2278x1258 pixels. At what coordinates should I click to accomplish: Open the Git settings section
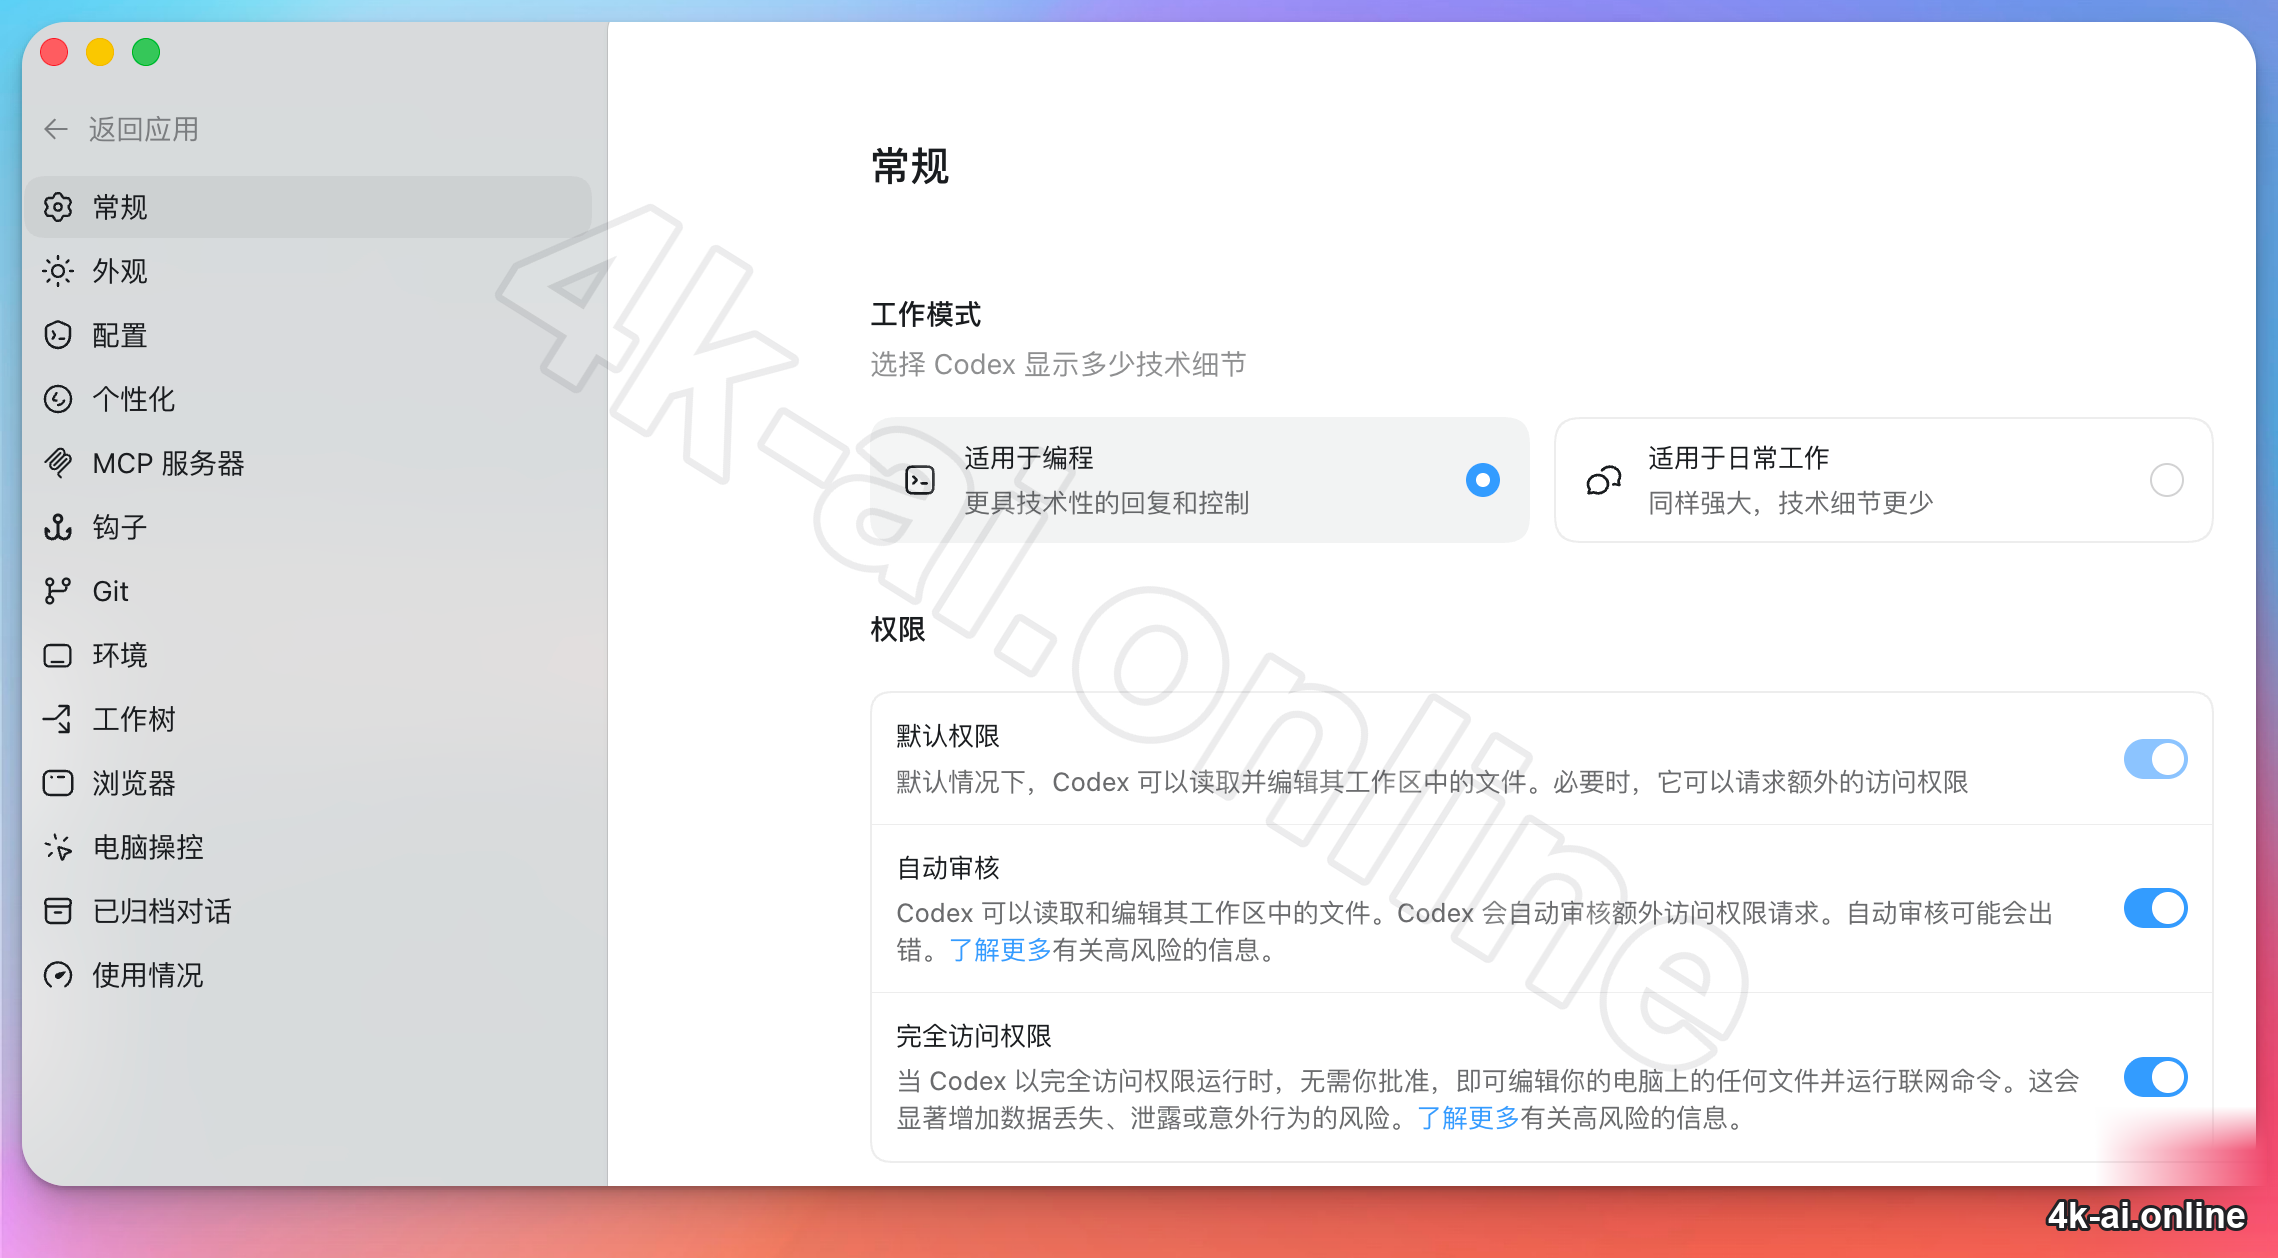point(309,591)
